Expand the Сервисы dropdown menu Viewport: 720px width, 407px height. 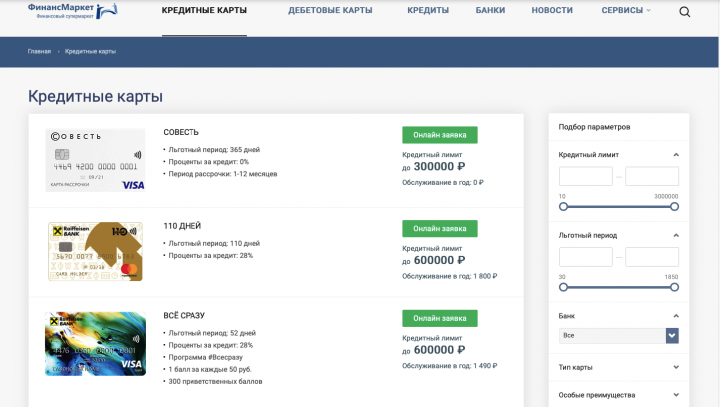[626, 10]
